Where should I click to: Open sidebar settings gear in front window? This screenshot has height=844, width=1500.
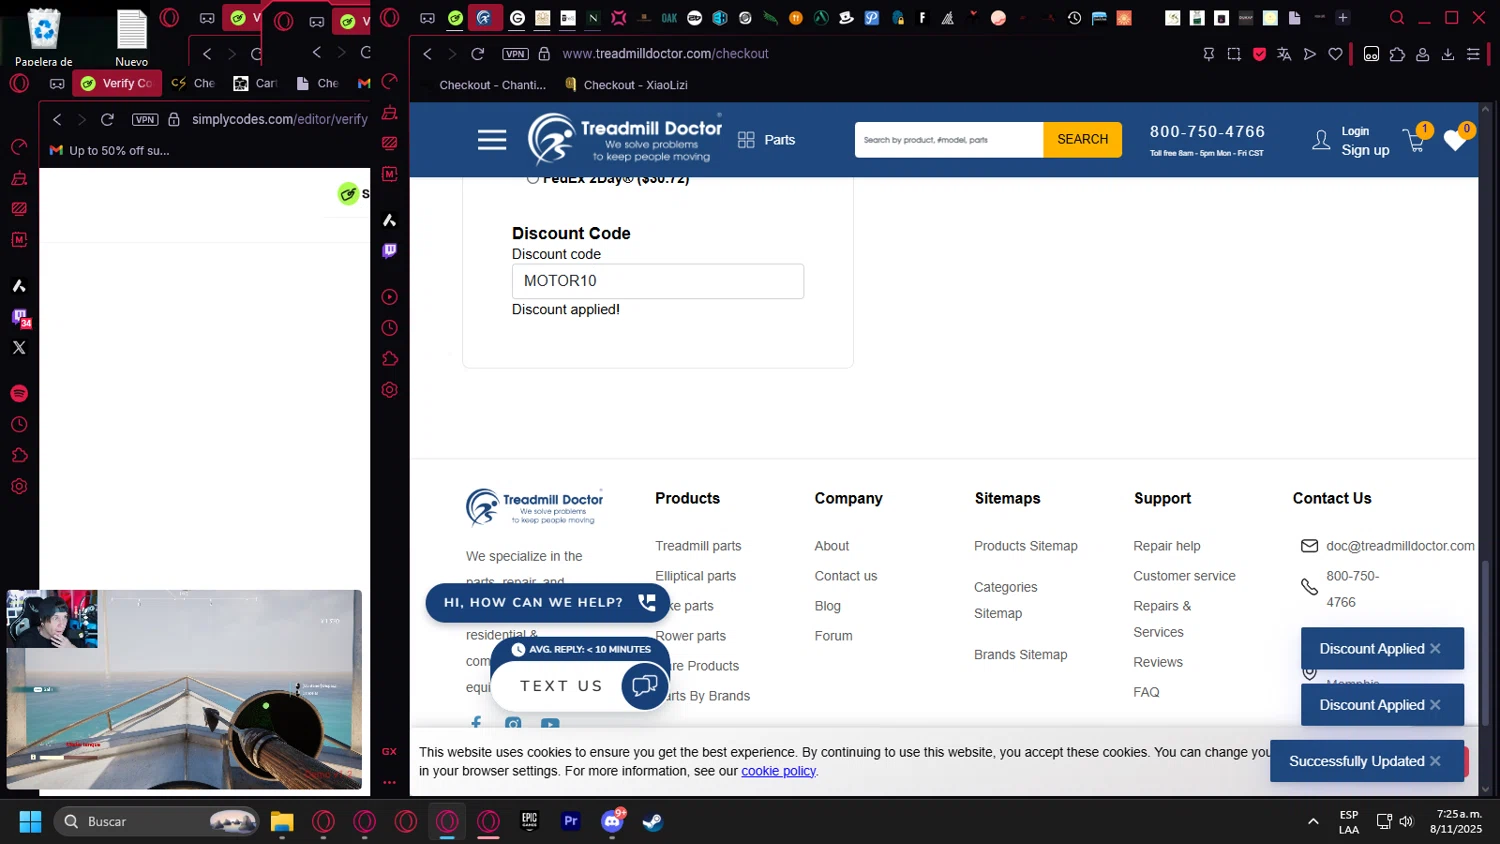click(x=390, y=390)
